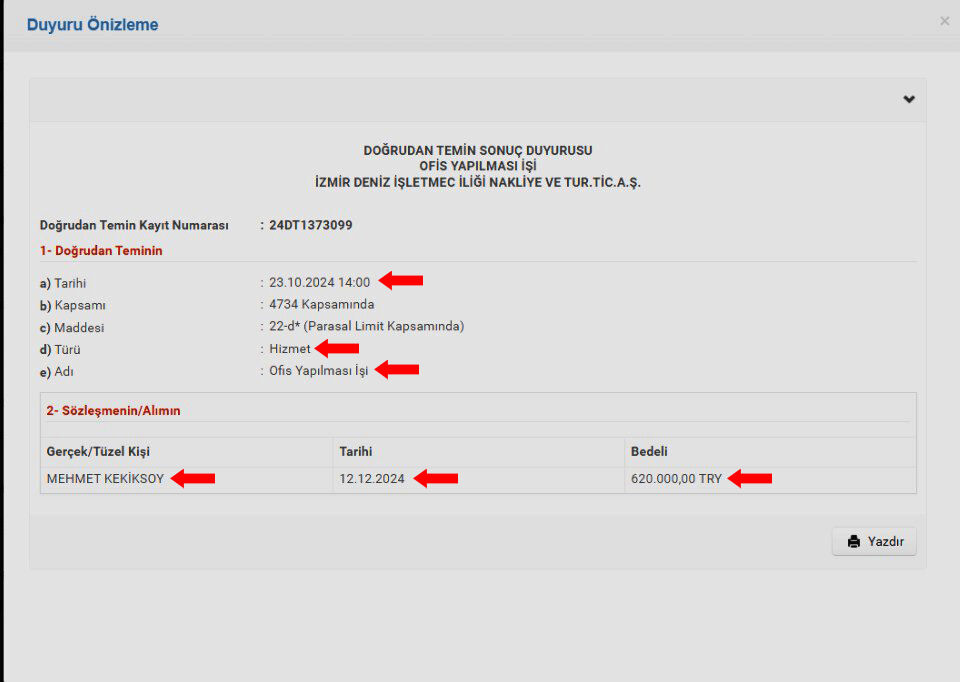960x682 pixels.
Task: Click the '2- Sözleşmenin/Alımın' section heading
Action: (x=113, y=411)
